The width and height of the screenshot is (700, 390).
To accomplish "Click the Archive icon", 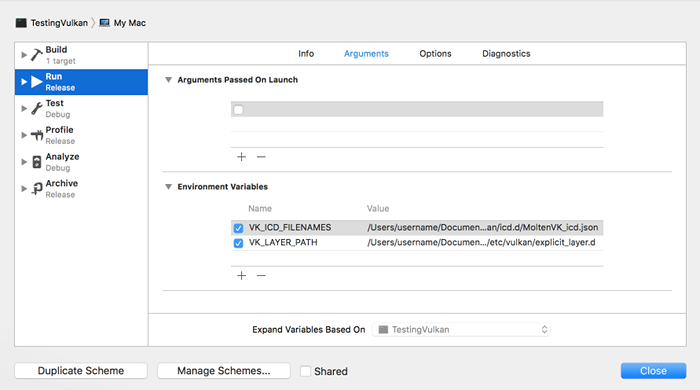I will pos(37,189).
